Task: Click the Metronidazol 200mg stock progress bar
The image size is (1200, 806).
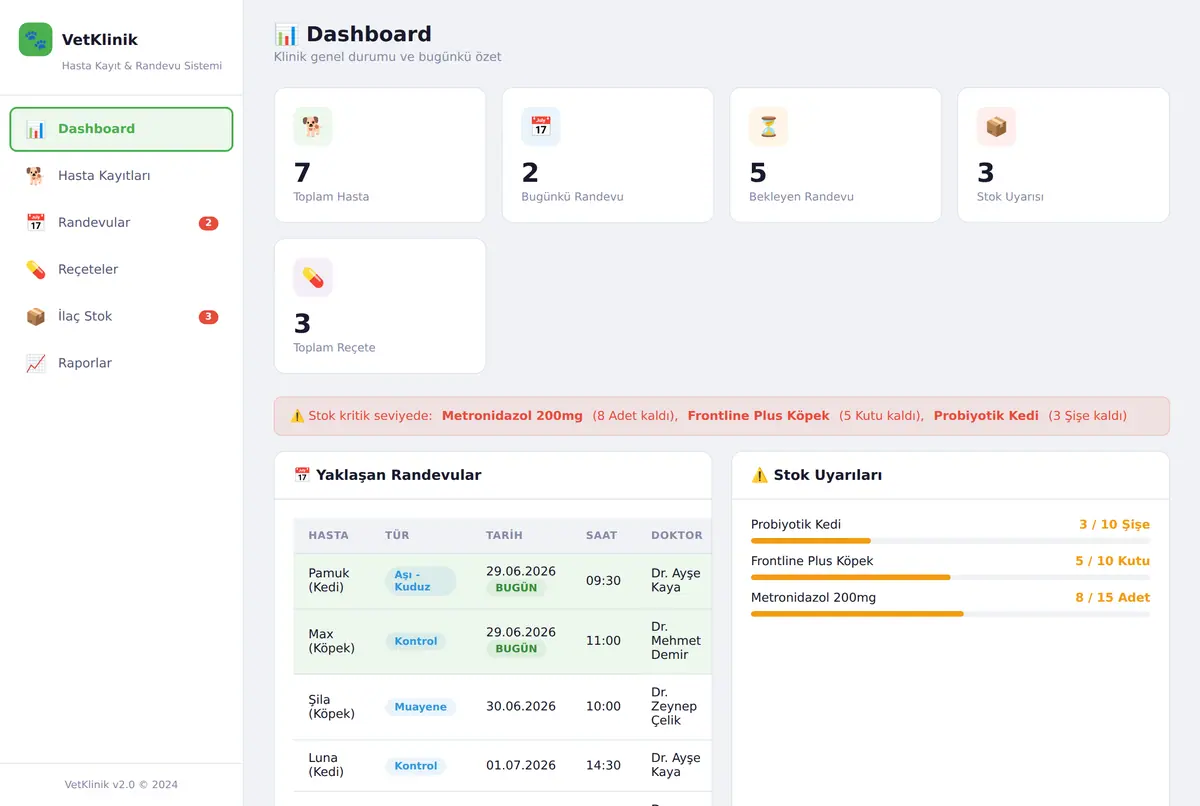Action: pyautogui.click(x=950, y=614)
